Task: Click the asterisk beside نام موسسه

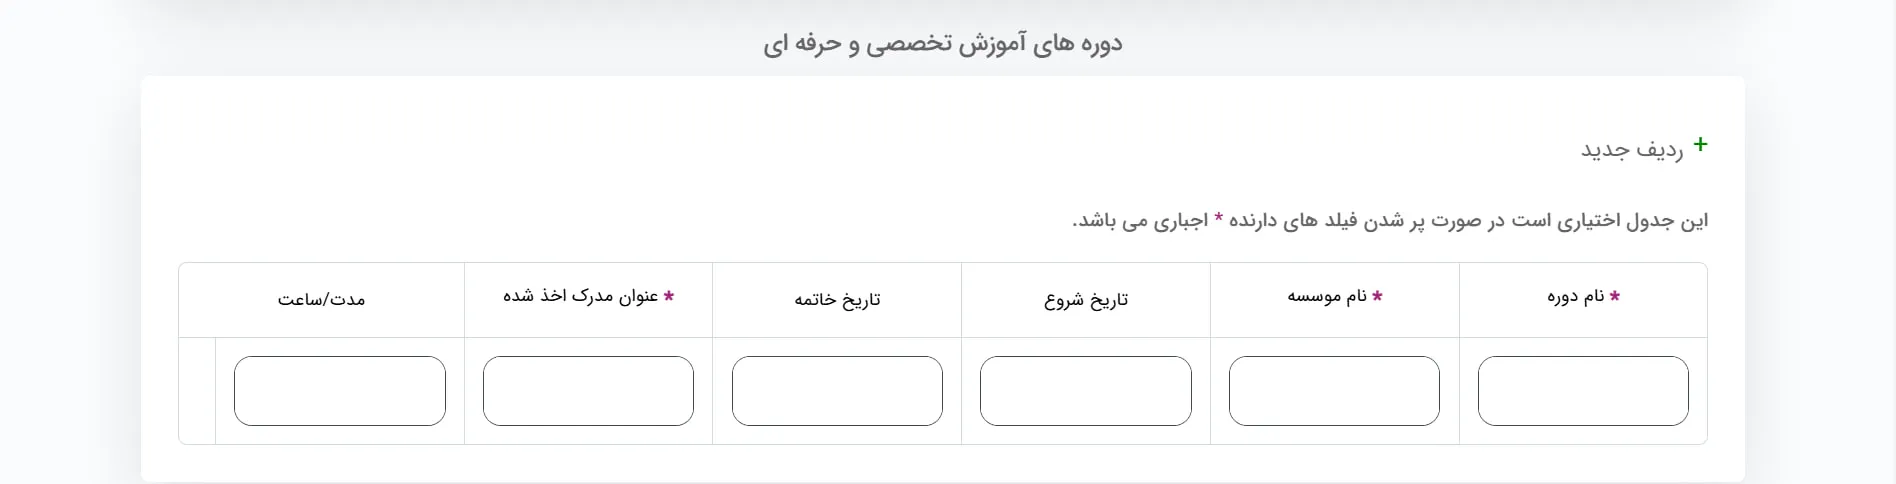Action: click(1377, 296)
